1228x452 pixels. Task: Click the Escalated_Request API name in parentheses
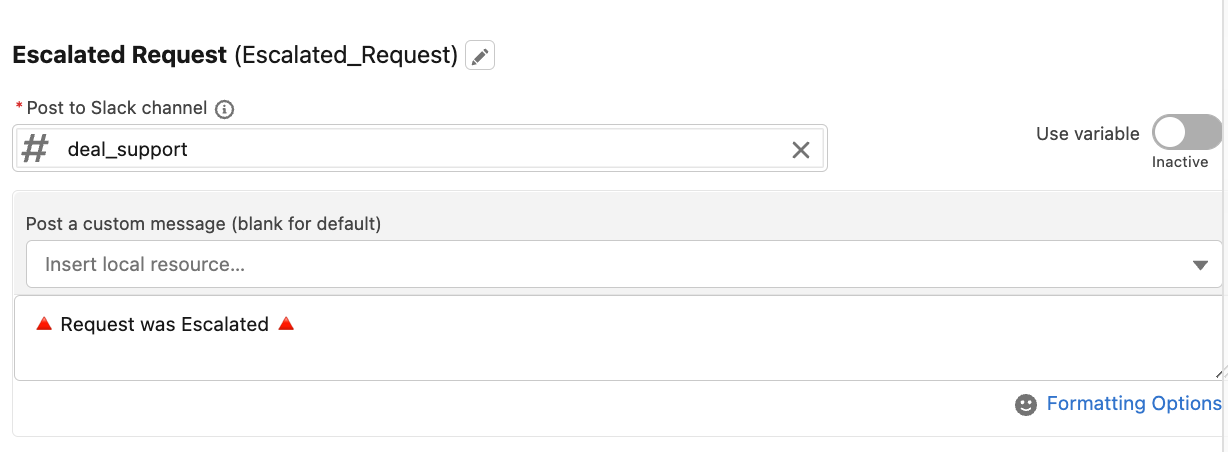(x=346, y=55)
